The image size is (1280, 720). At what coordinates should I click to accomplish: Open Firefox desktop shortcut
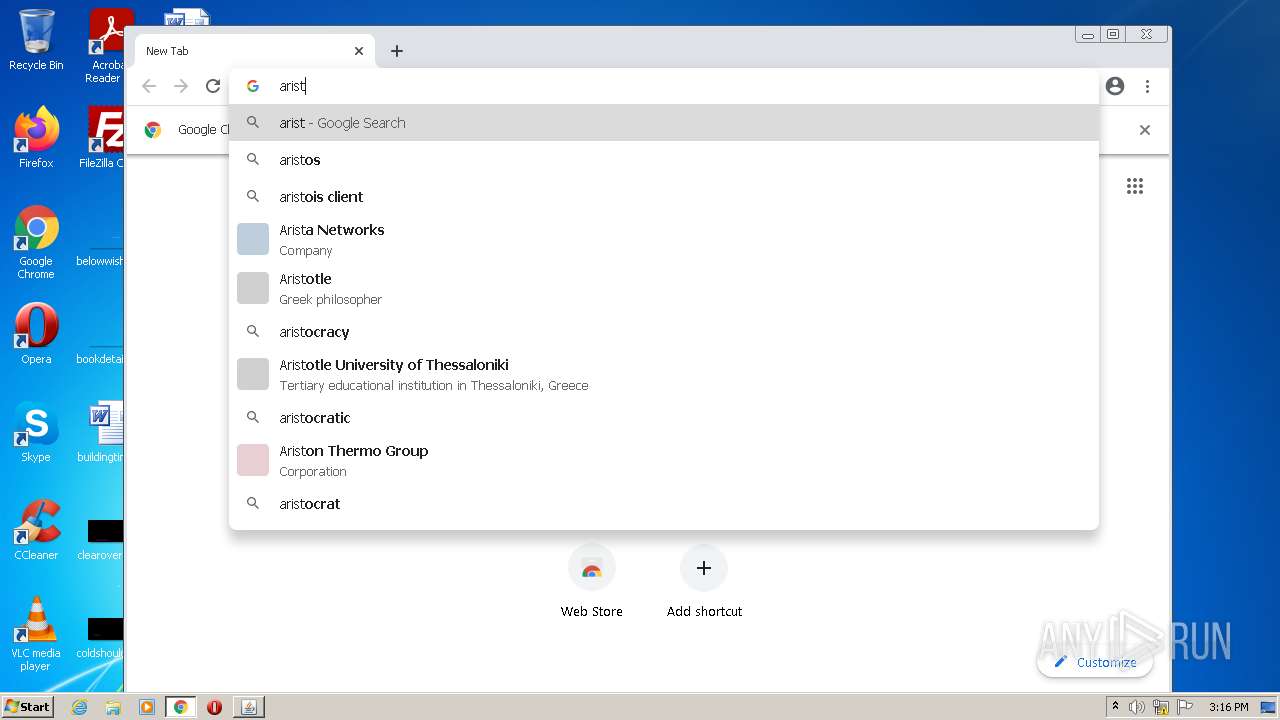(36, 137)
